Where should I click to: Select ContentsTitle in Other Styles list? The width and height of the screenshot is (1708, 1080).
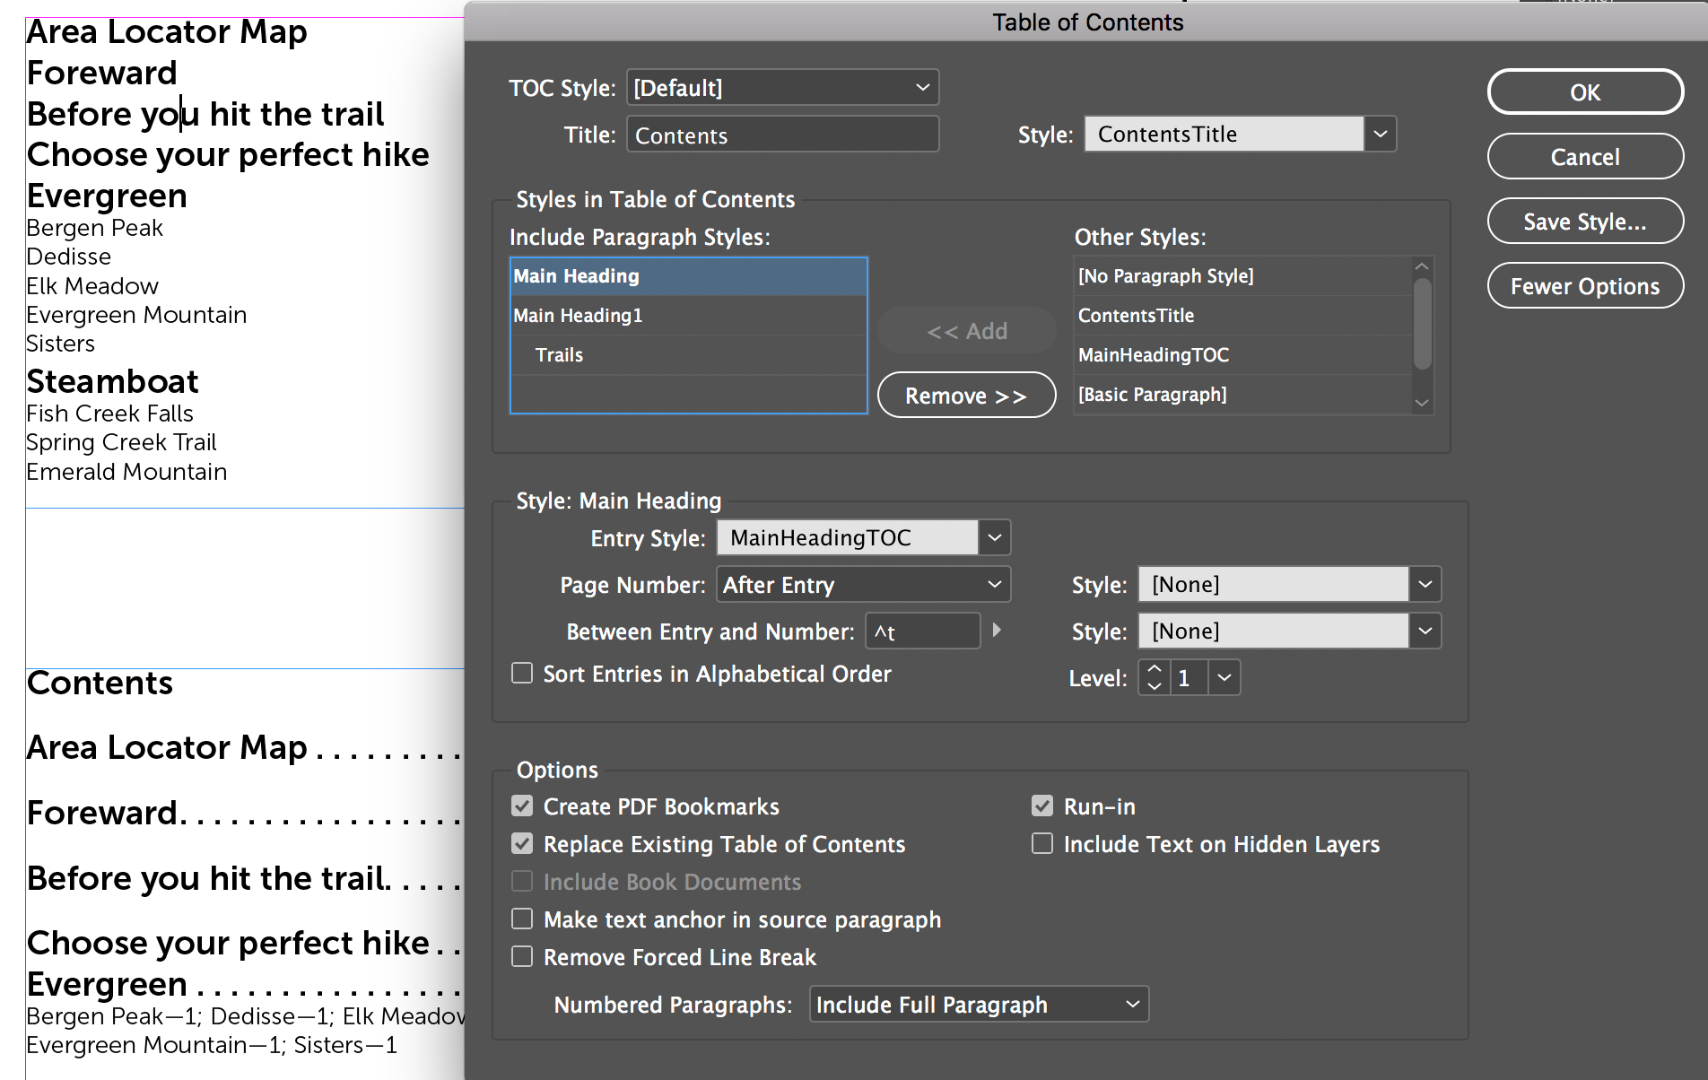point(1242,315)
